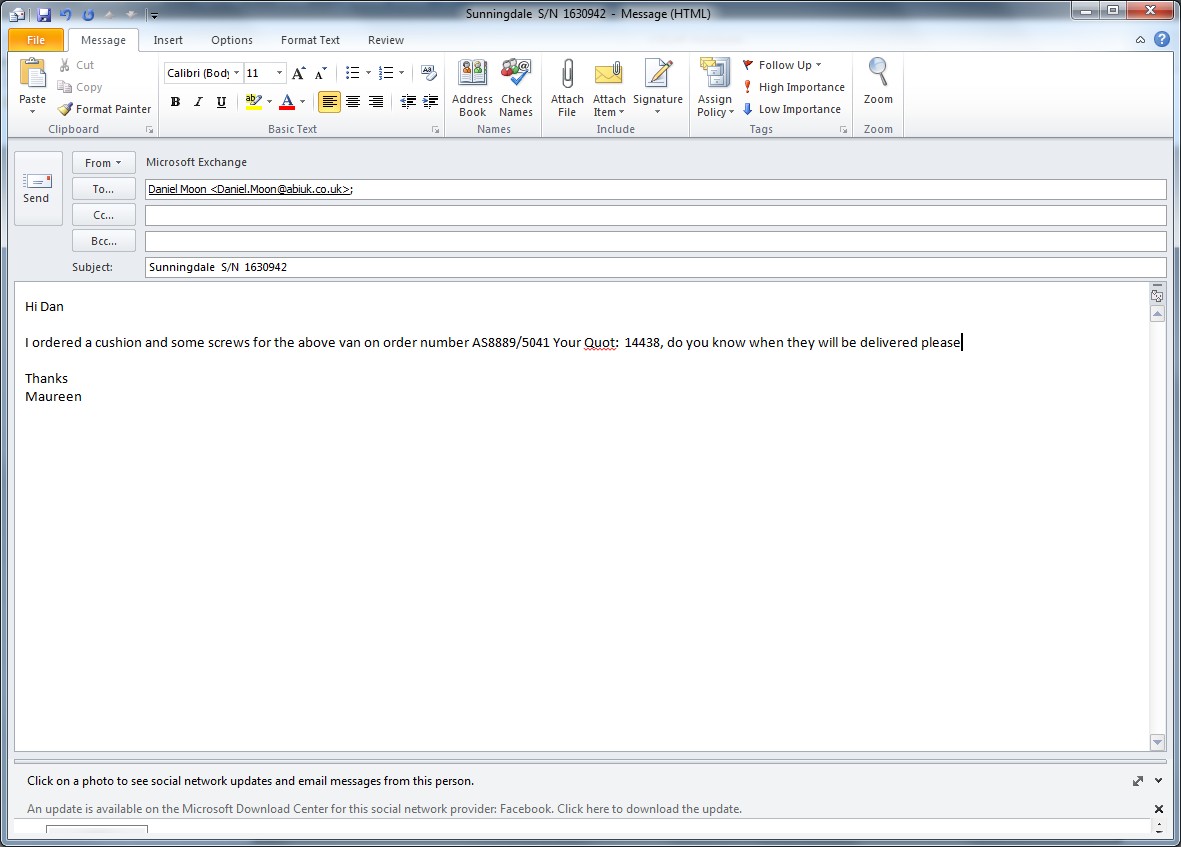Shrink font size with the small A

[321, 73]
